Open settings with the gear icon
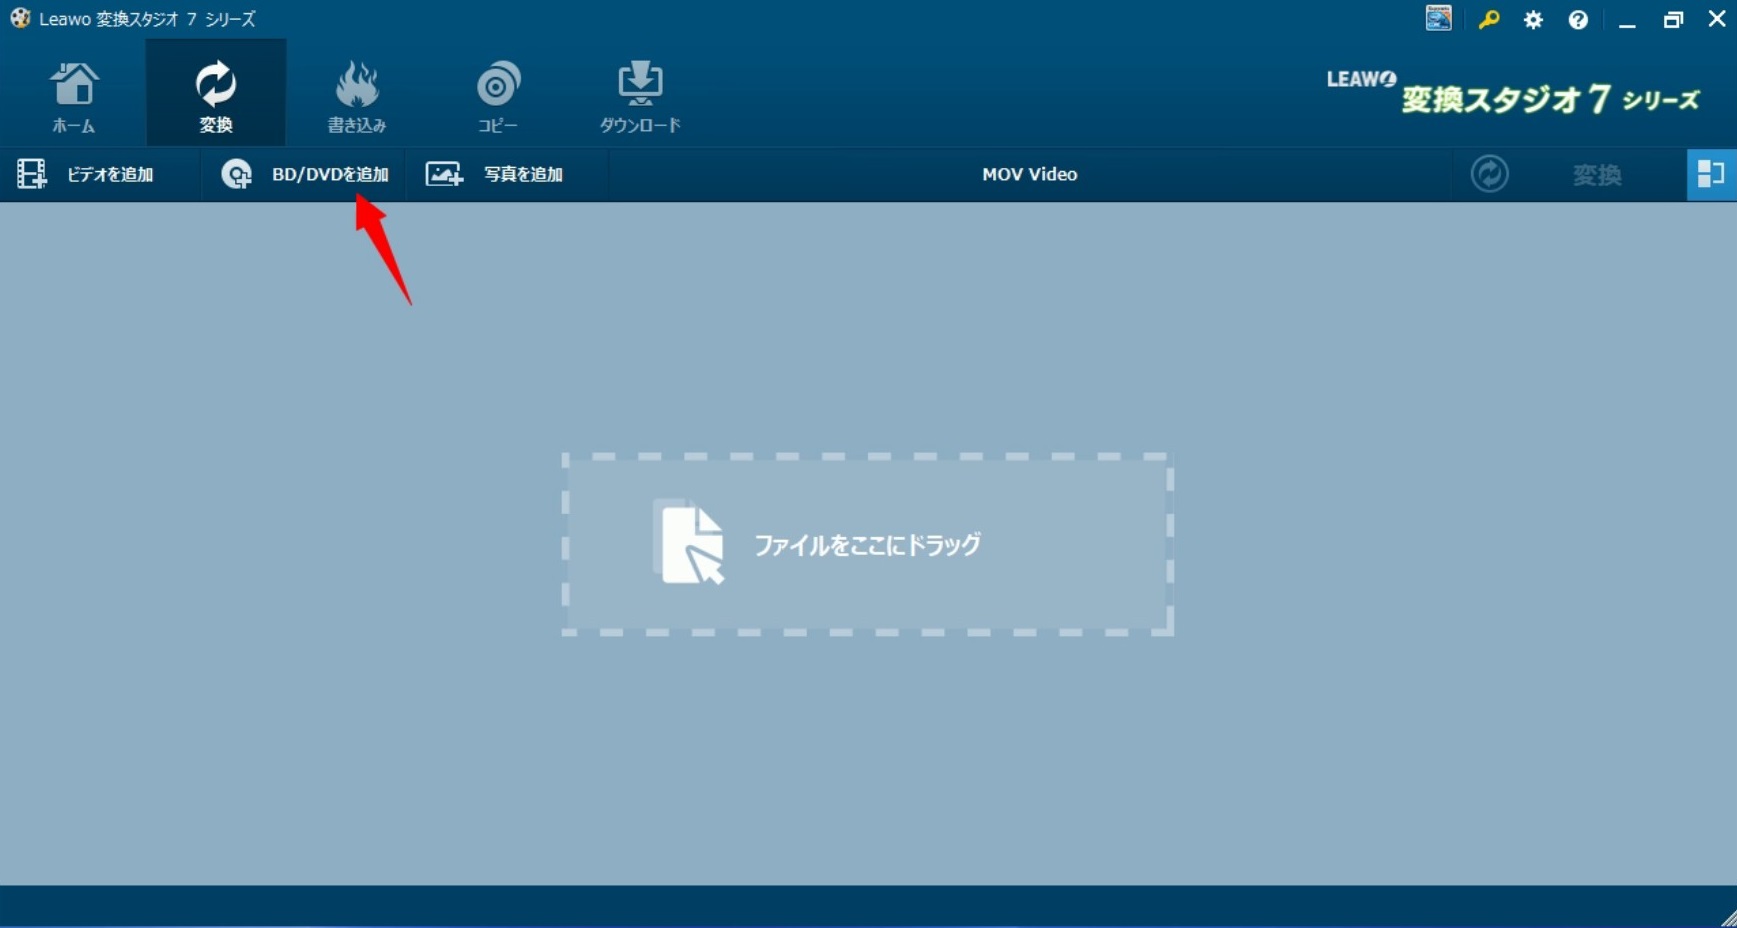The width and height of the screenshot is (1737, 928). (x=1533, y=20)
